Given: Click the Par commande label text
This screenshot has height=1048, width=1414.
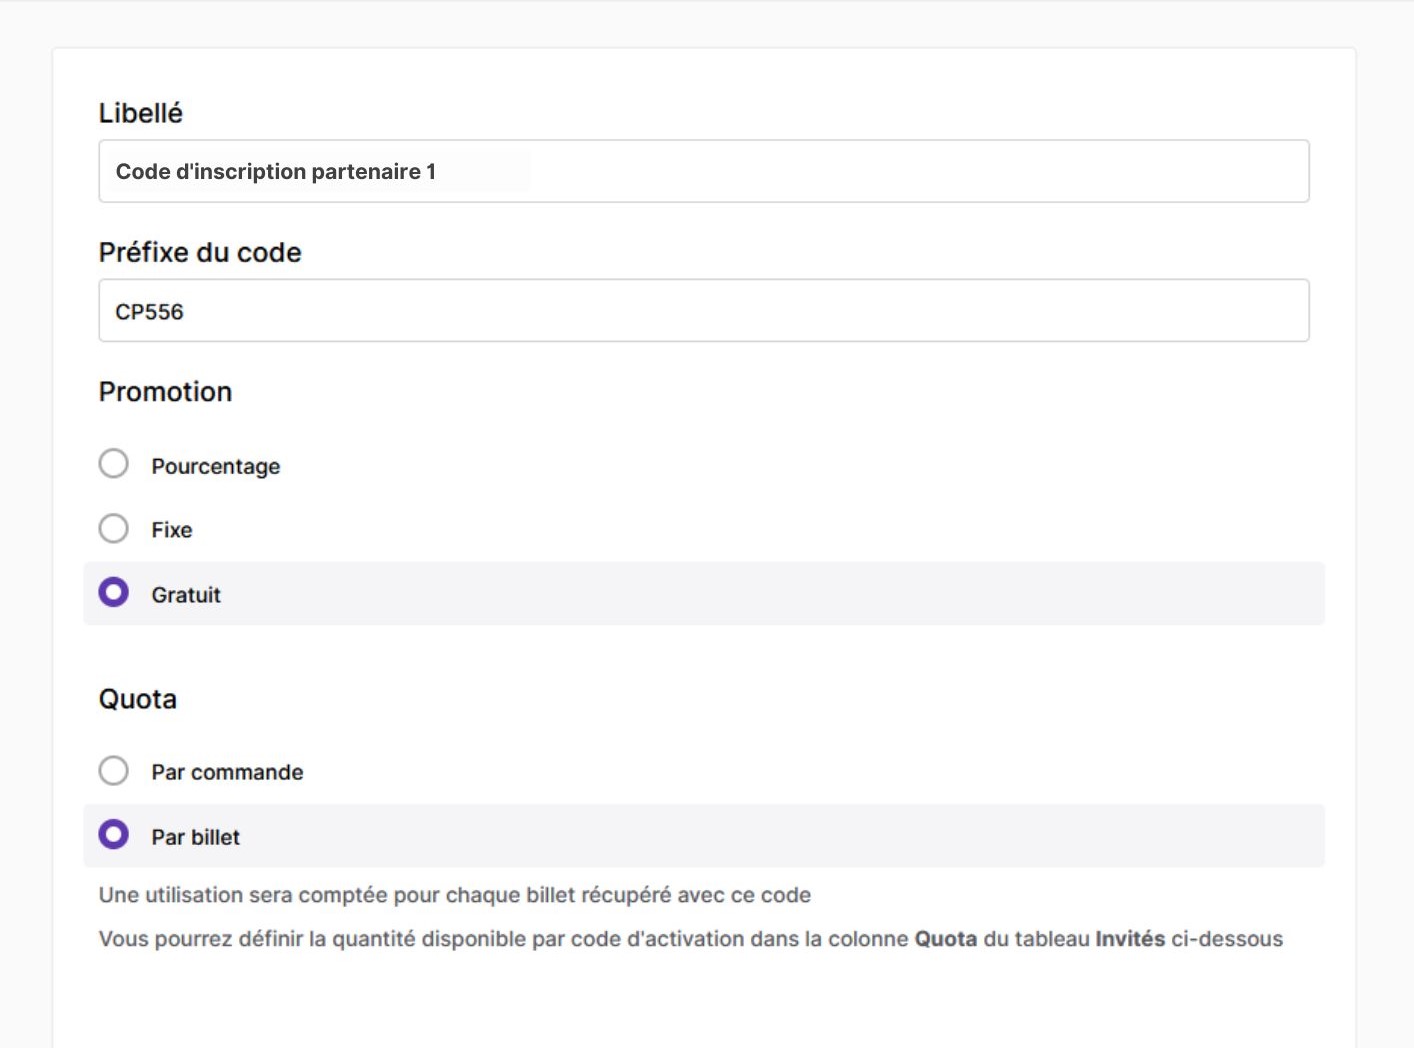Looking at the screenshot, I should pos(227,771).
